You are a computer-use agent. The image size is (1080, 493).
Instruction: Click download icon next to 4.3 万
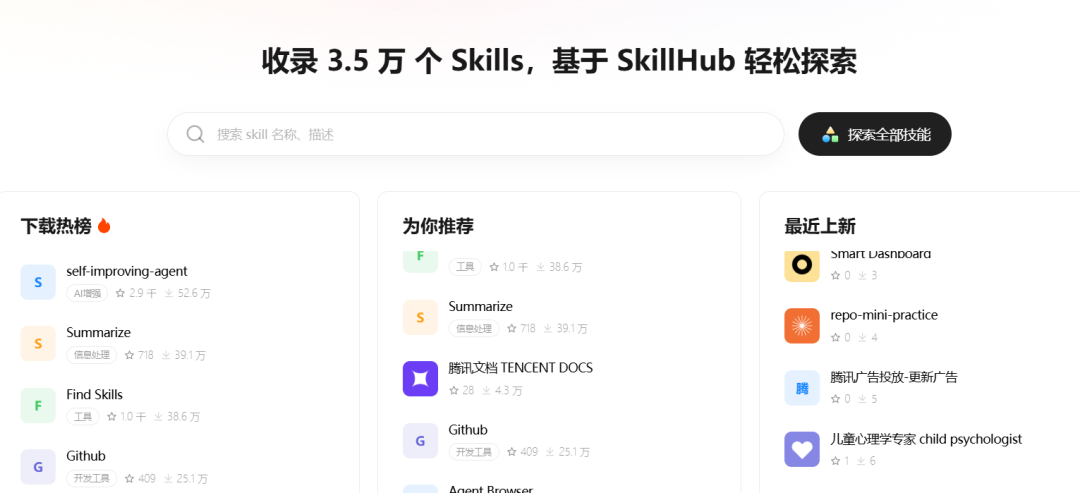point(486,390)
